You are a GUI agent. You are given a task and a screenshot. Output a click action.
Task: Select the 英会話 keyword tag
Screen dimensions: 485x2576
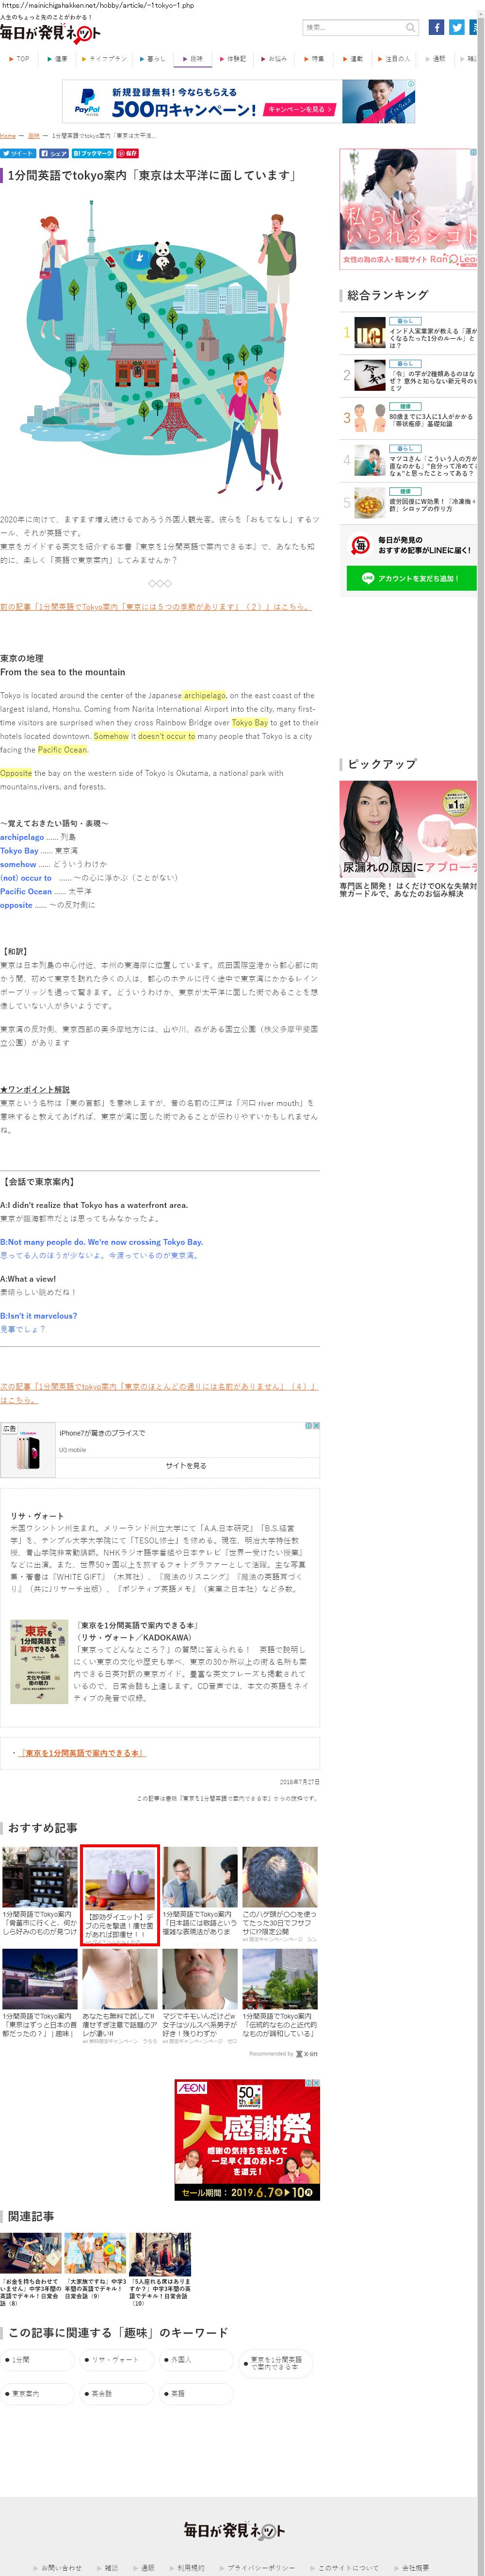pos(118,2393)
